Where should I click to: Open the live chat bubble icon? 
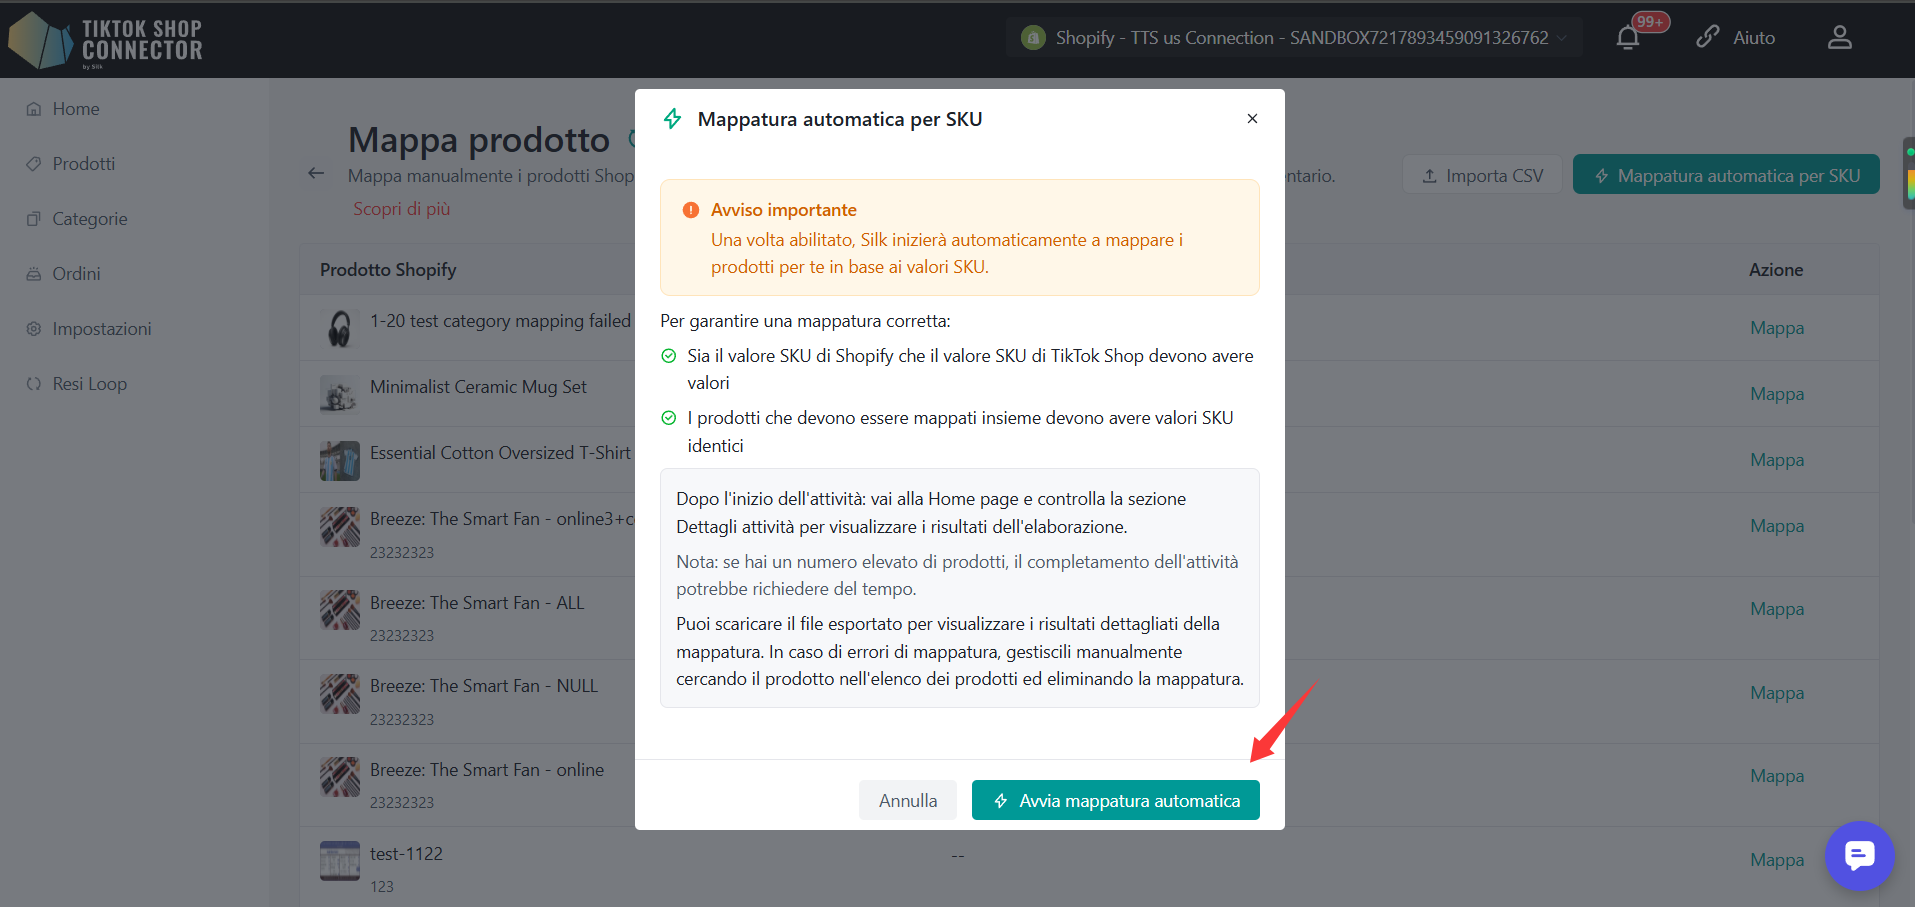pos(1859,856)
